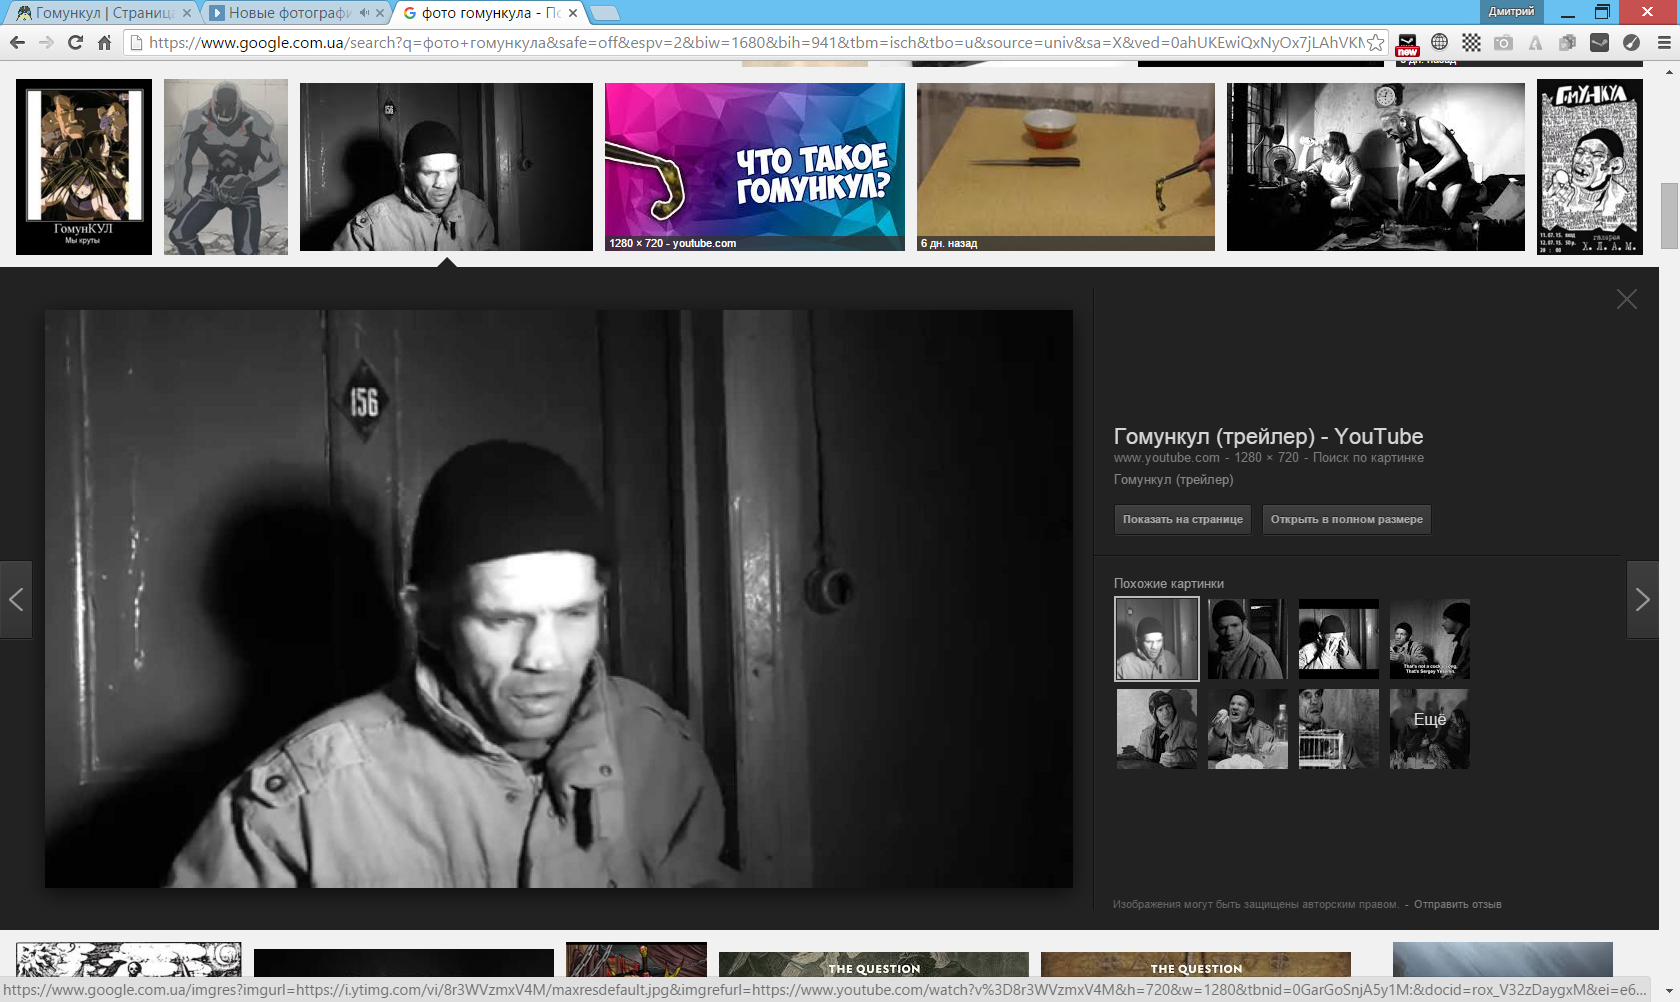Image resolution: width=1680 pixels, height=1002 pixels.
Task: Open the Chrome hamburger menu
Action: [1664, 42]
